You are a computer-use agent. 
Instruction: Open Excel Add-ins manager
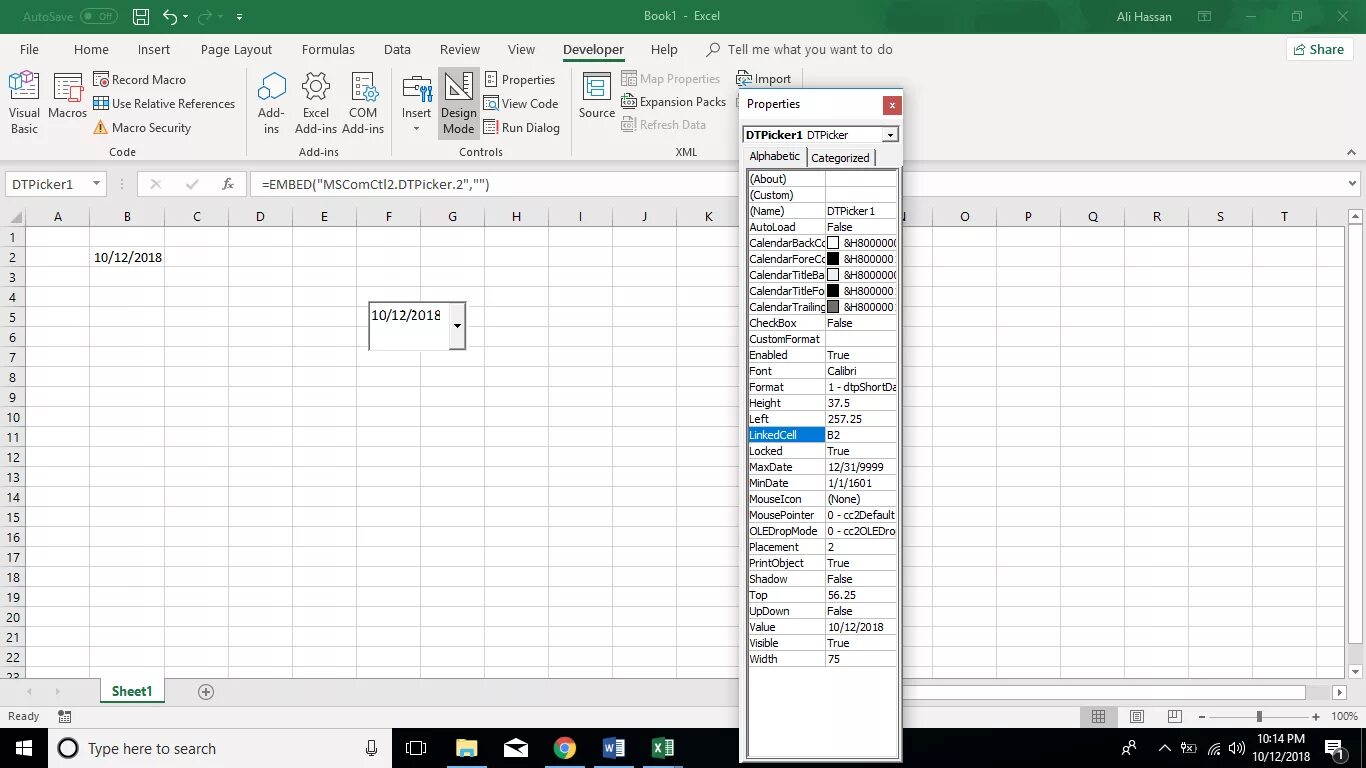[x=316, y=103]
